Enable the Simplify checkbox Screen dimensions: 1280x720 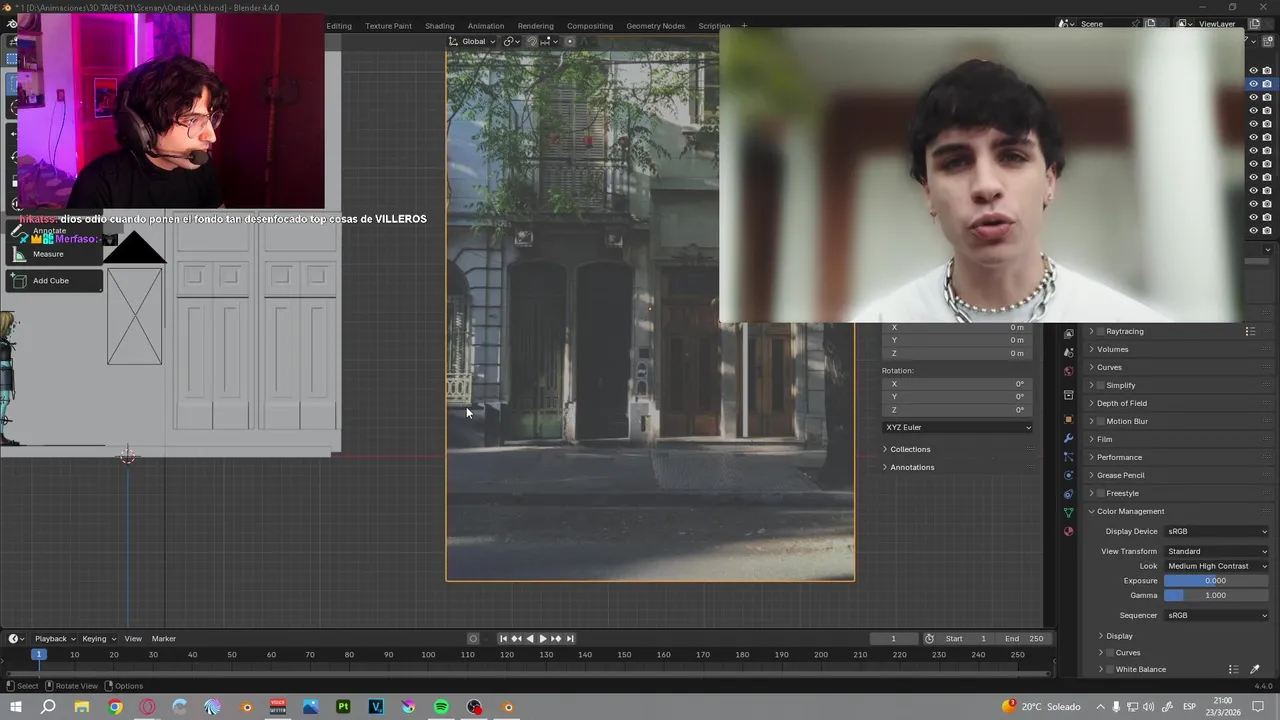pyautogui.click(x=1101, y=385)
